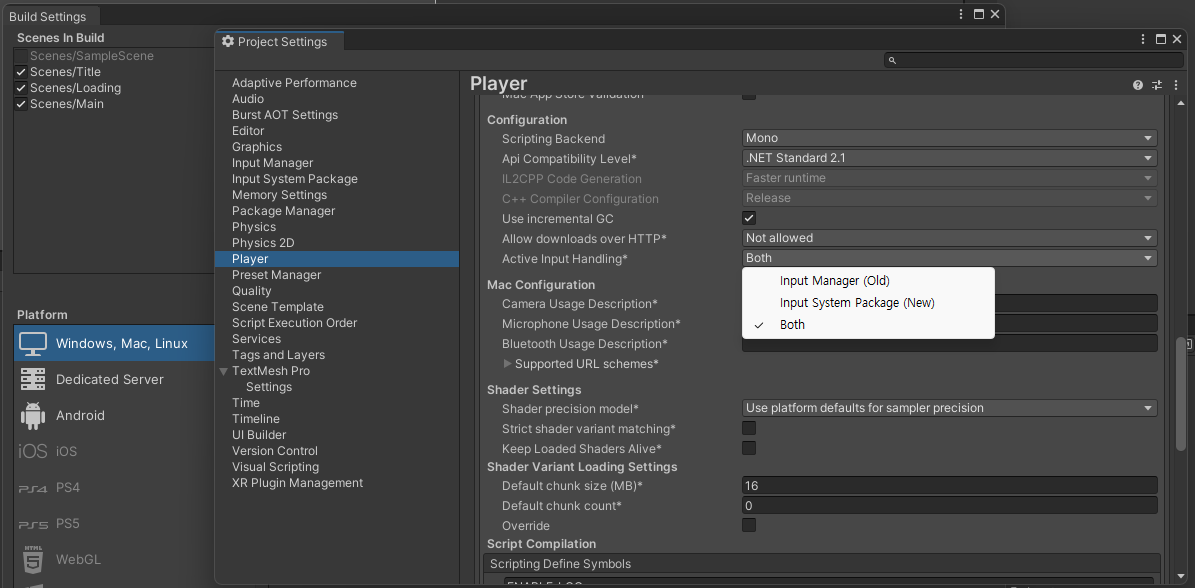Edit Default chunk count field
1195x588 pixels.
tap(950, 505)
